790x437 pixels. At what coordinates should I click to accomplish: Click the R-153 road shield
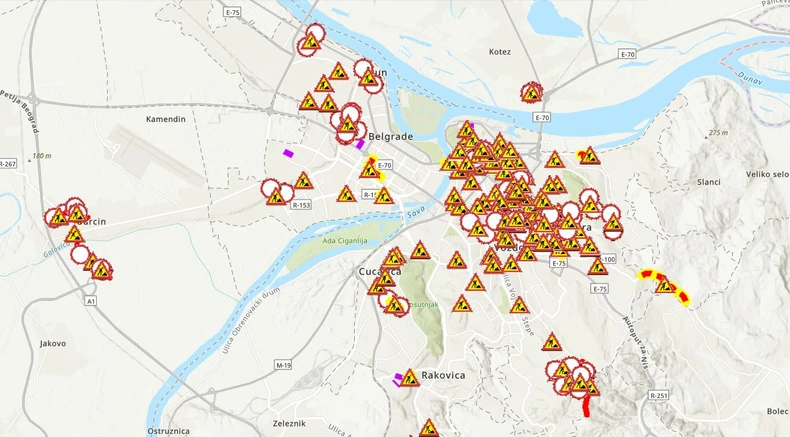point(301,205)
